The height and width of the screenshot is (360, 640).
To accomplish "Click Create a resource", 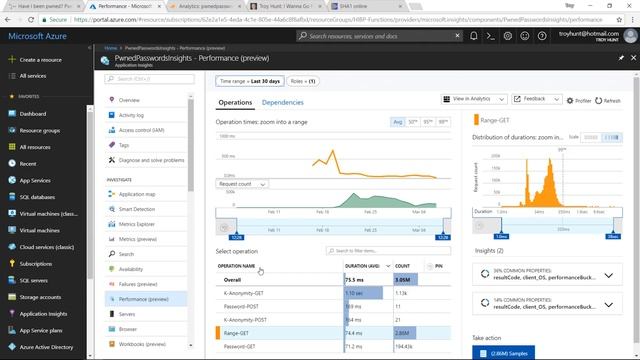I will (40, 60).
